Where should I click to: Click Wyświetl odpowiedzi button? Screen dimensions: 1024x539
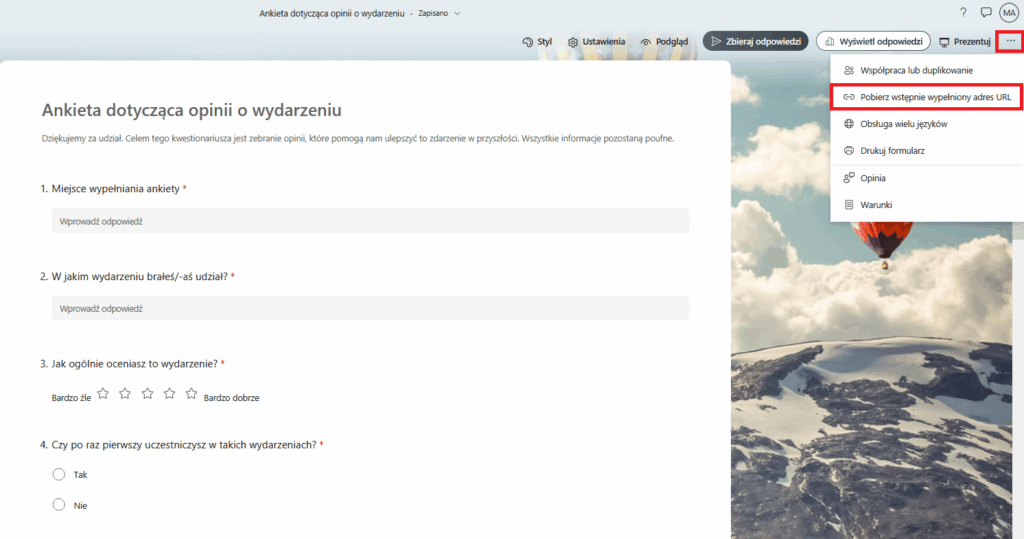[x=873, y=41]
